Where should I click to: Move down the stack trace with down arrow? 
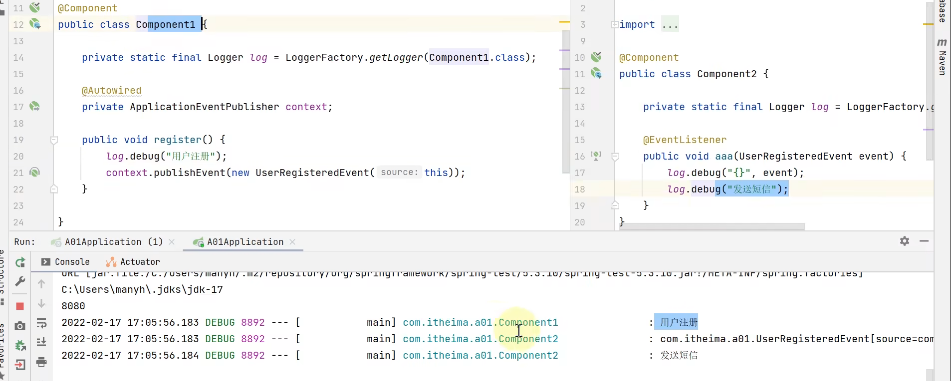tap(41, 303)
